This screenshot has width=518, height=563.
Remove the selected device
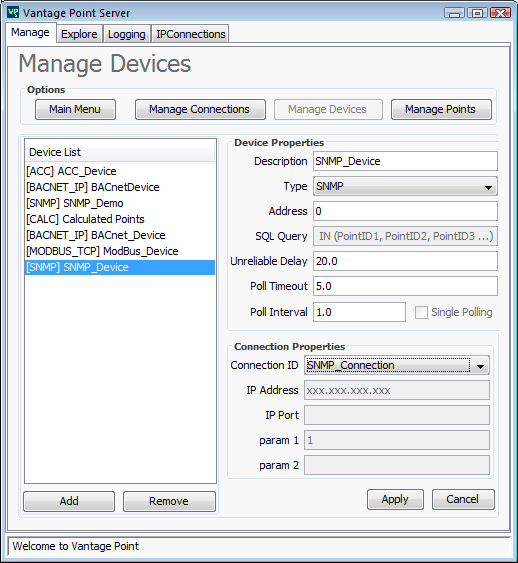click(x=169, y=501)
